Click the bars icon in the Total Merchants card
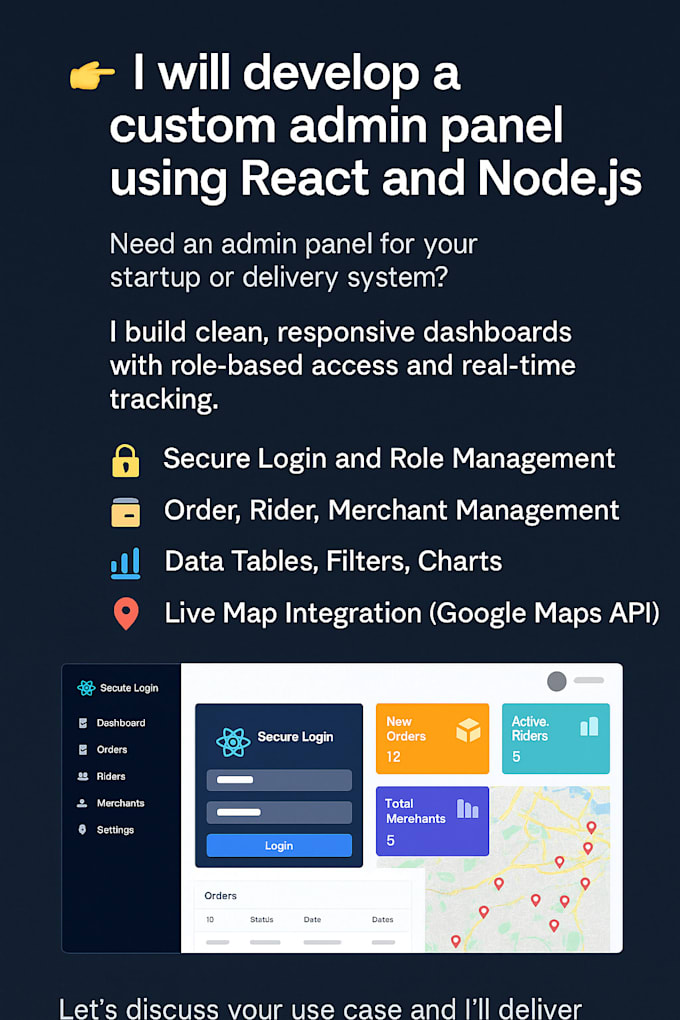The width and height of the screenshot is (680, 1020). [x=468, y=809]
